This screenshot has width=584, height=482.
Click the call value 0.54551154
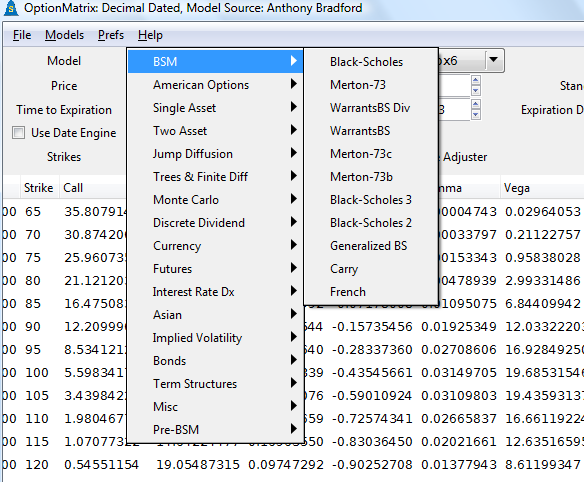(101, 464)
